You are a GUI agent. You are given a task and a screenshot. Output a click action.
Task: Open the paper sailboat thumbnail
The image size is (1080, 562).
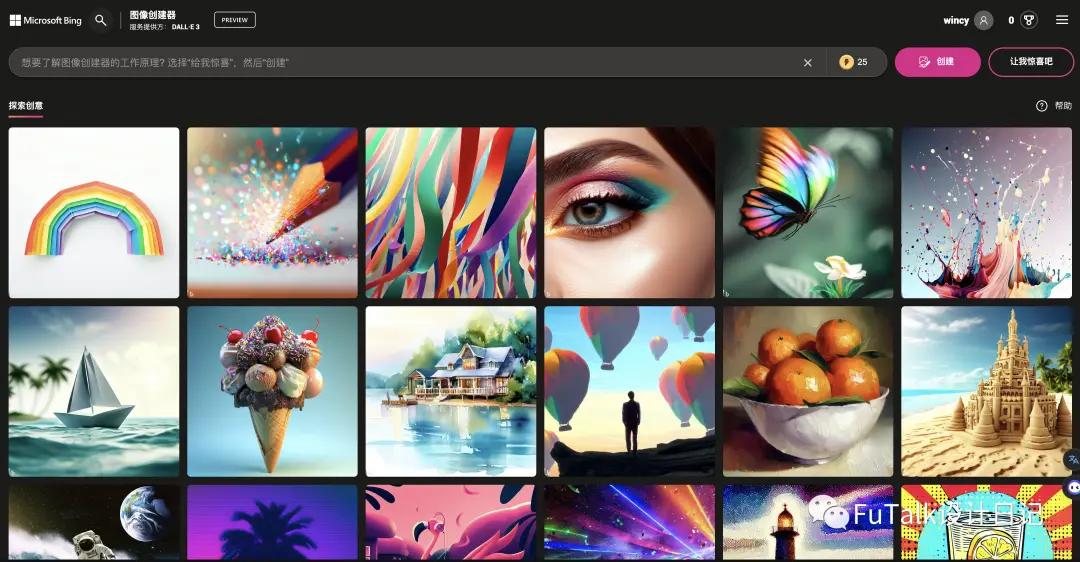pyautogui.click(x=94, y=391)
